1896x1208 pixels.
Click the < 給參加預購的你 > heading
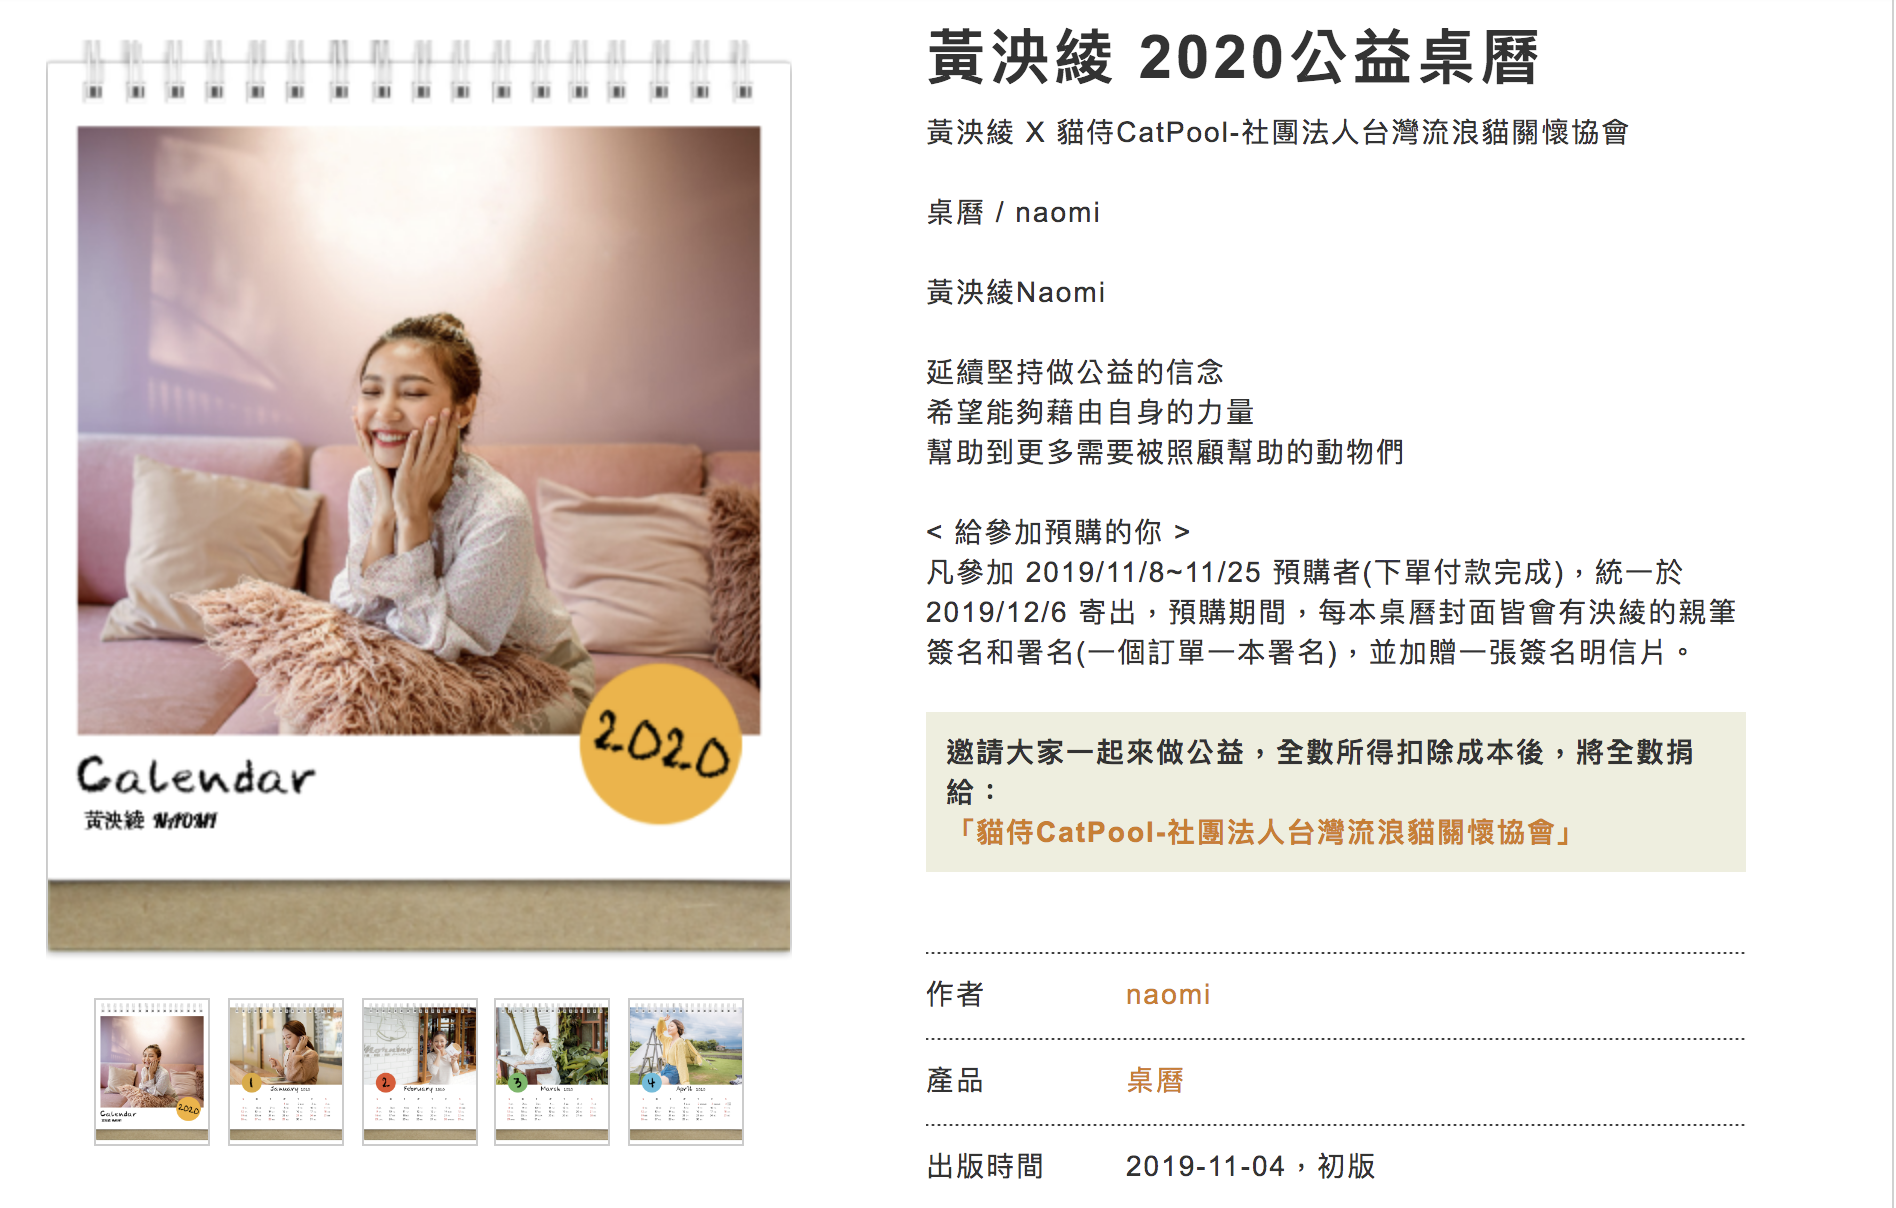[1058, 532]
